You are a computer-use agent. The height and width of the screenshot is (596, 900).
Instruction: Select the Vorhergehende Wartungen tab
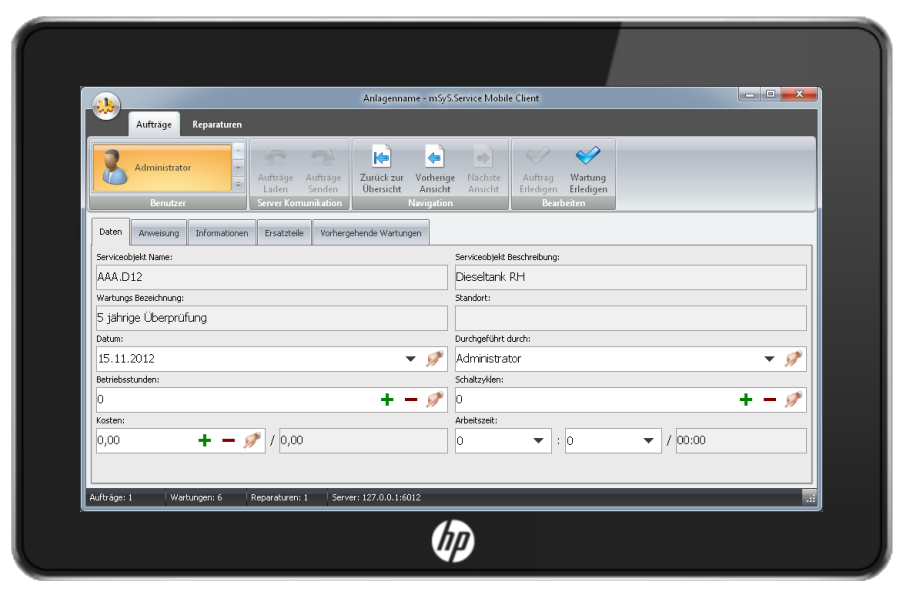(370, 233)
